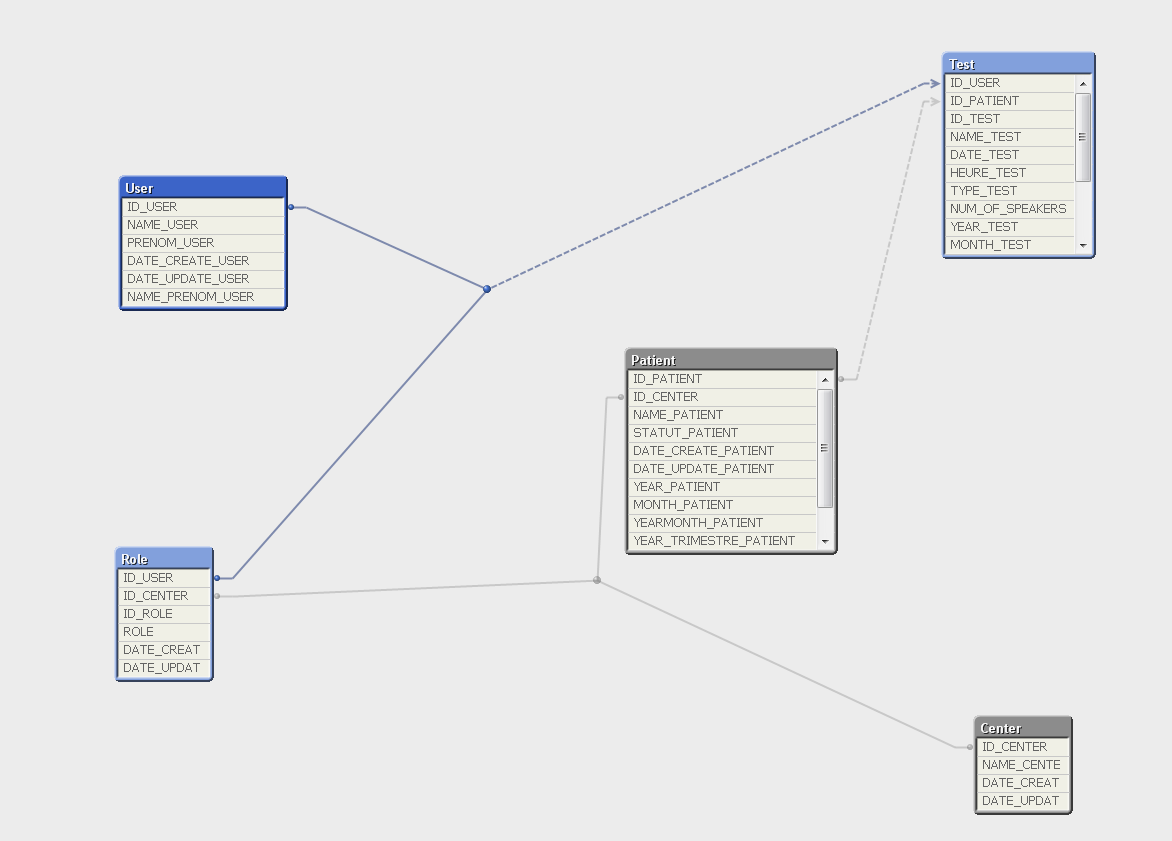Click YEAR_TRIMESTRE_PATIENT field in Patient table
Screen dimensions: 1172x841
[x=723, y=540]
